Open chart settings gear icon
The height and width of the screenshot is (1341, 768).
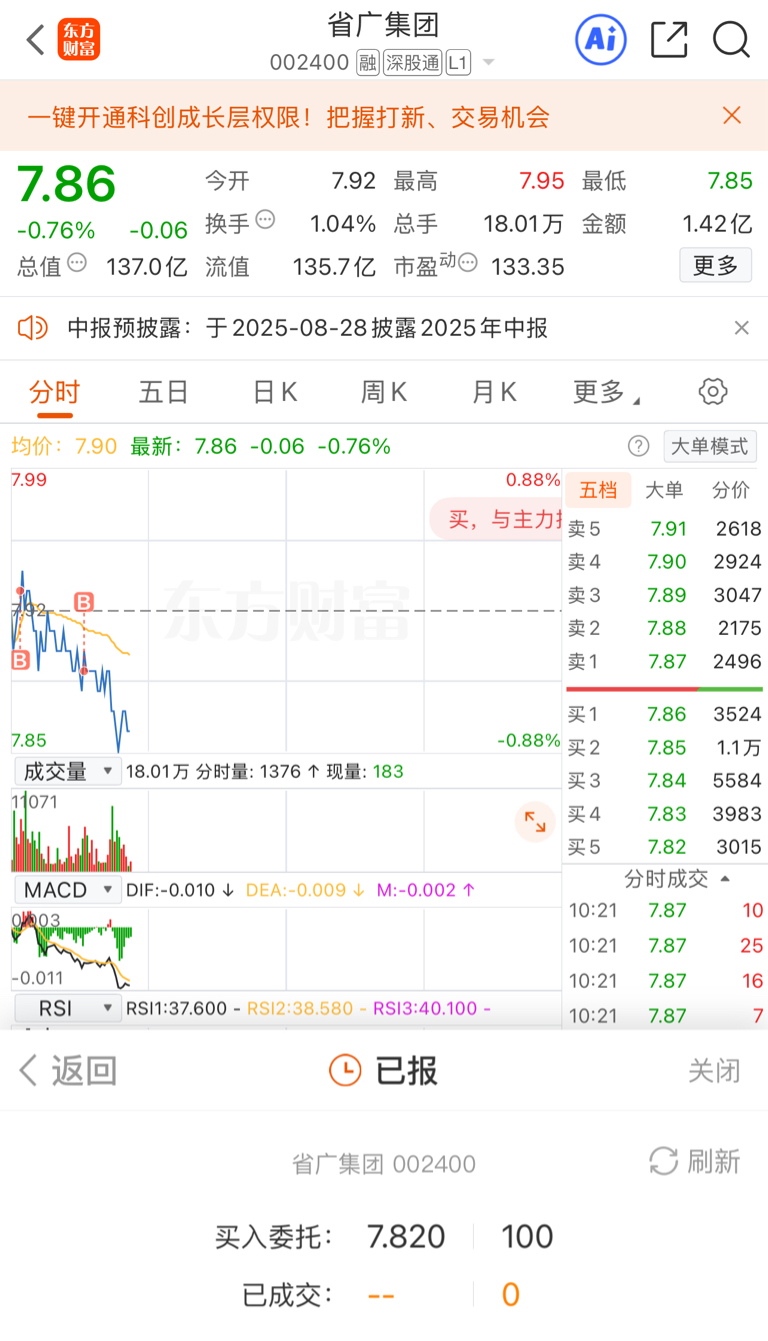pyautogui.click(x=713, y=391)
